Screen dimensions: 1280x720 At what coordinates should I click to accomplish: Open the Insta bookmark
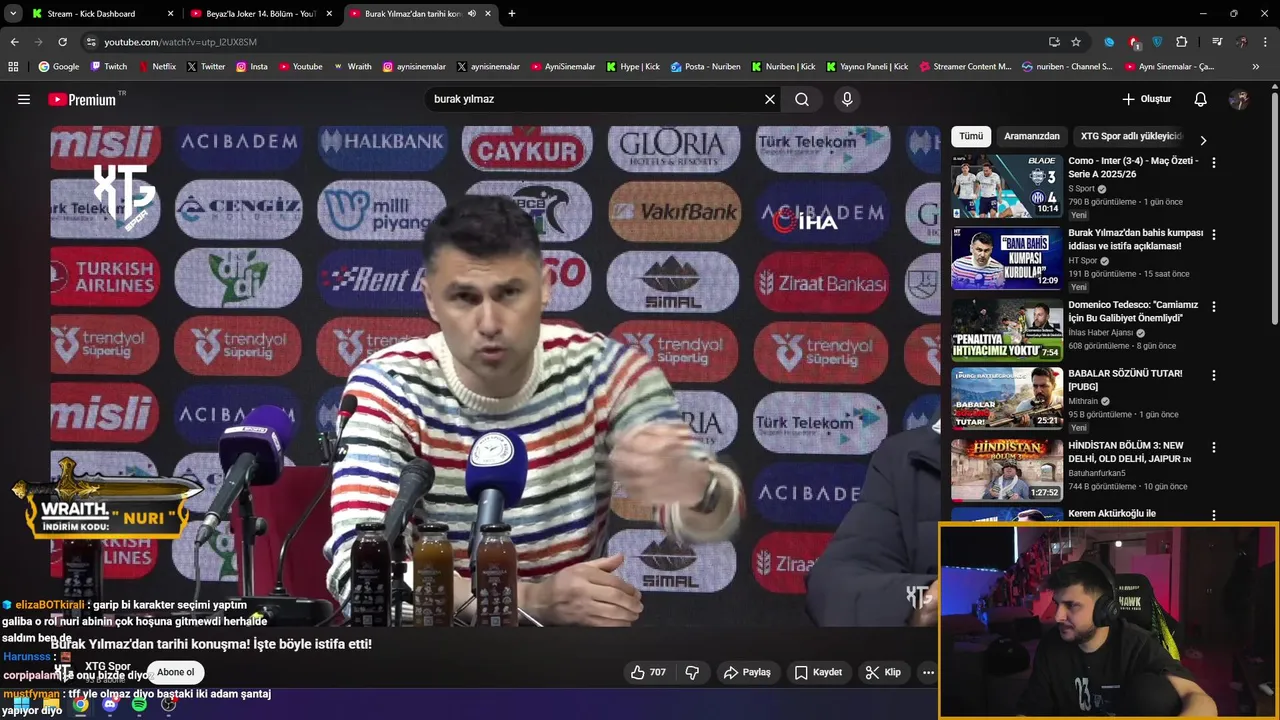[x=252, y=67]
